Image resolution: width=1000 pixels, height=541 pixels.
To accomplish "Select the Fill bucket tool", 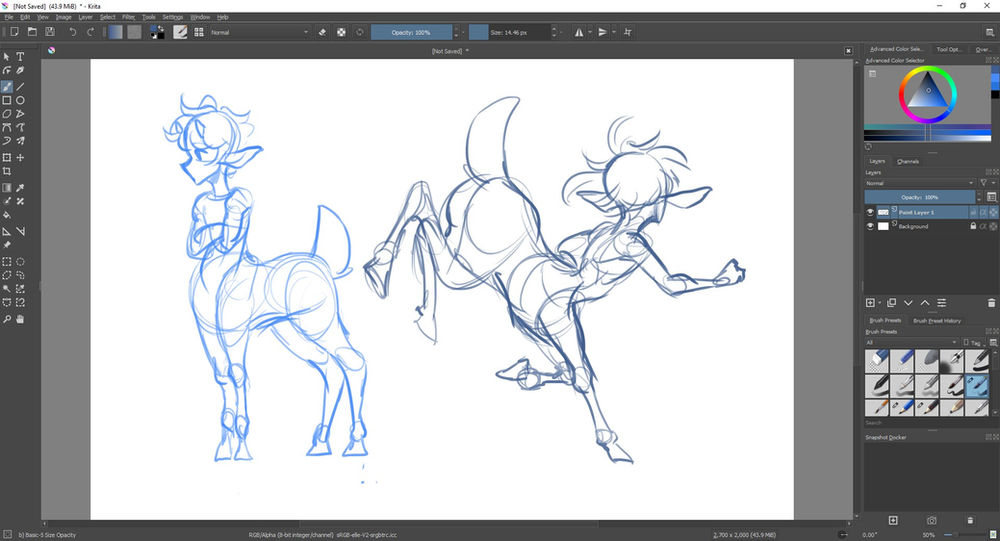I will 7,215.
